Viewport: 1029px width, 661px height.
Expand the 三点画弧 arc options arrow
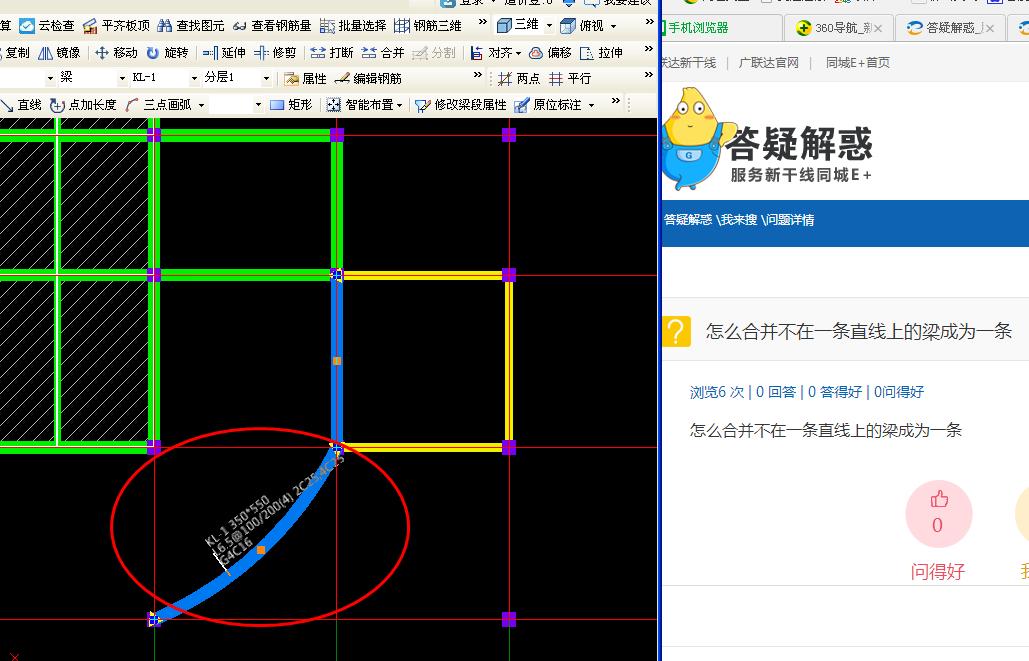coord(201,105)
